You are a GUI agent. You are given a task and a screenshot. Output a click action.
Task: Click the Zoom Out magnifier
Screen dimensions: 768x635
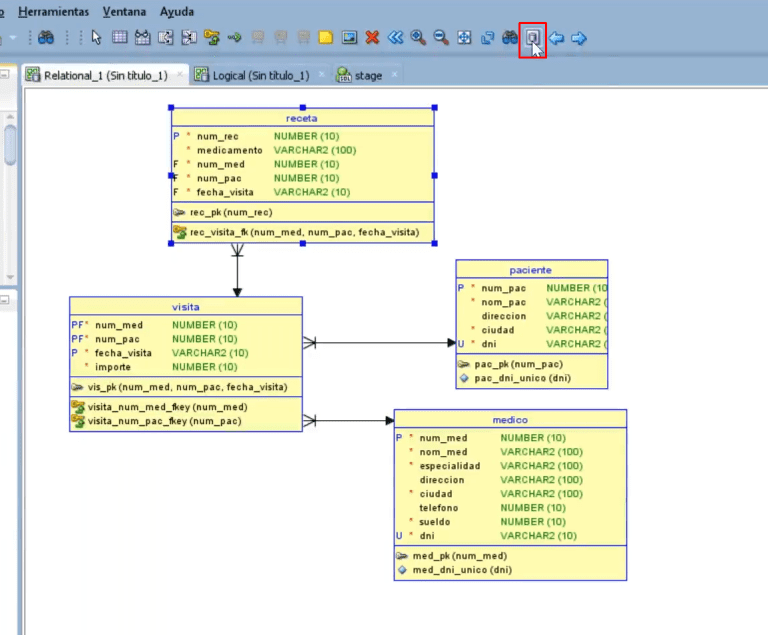coord(441,38)
